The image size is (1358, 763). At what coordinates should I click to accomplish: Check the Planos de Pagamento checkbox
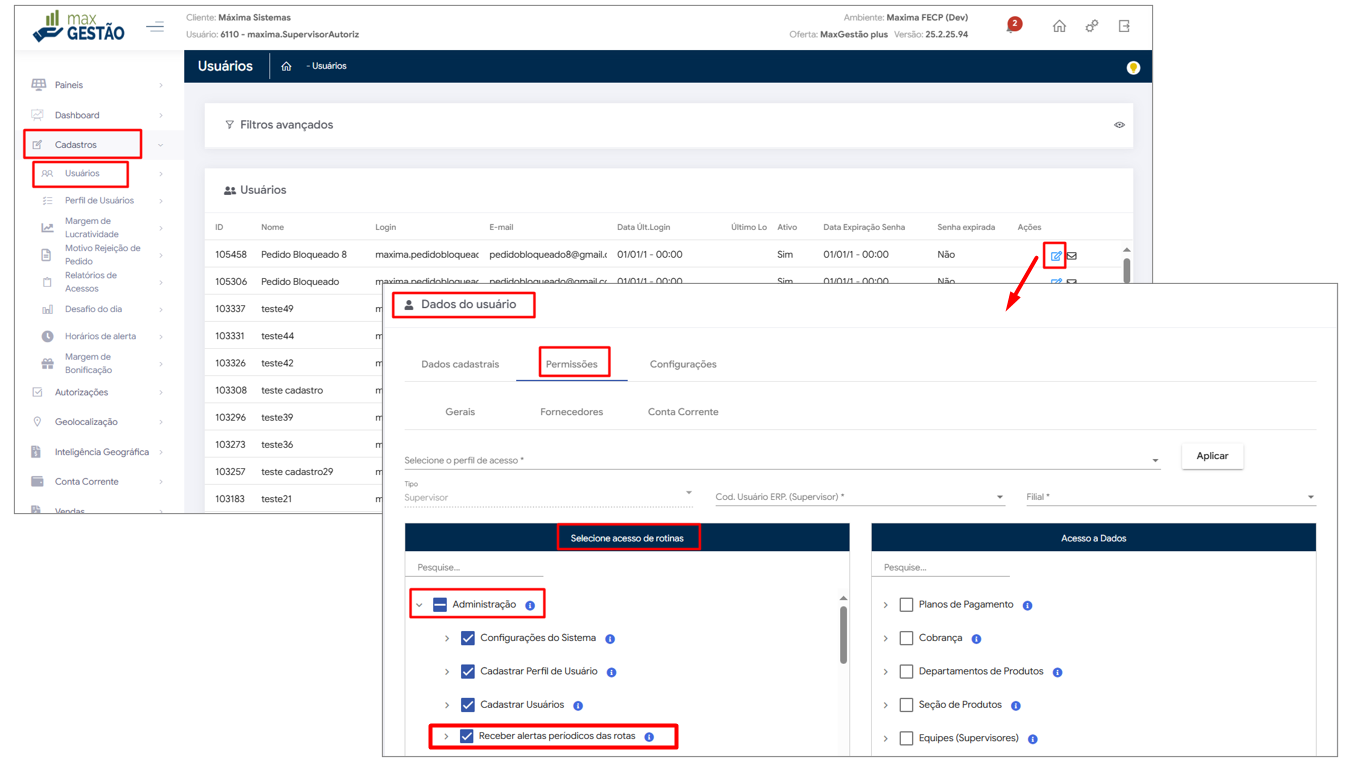point(906,605)
